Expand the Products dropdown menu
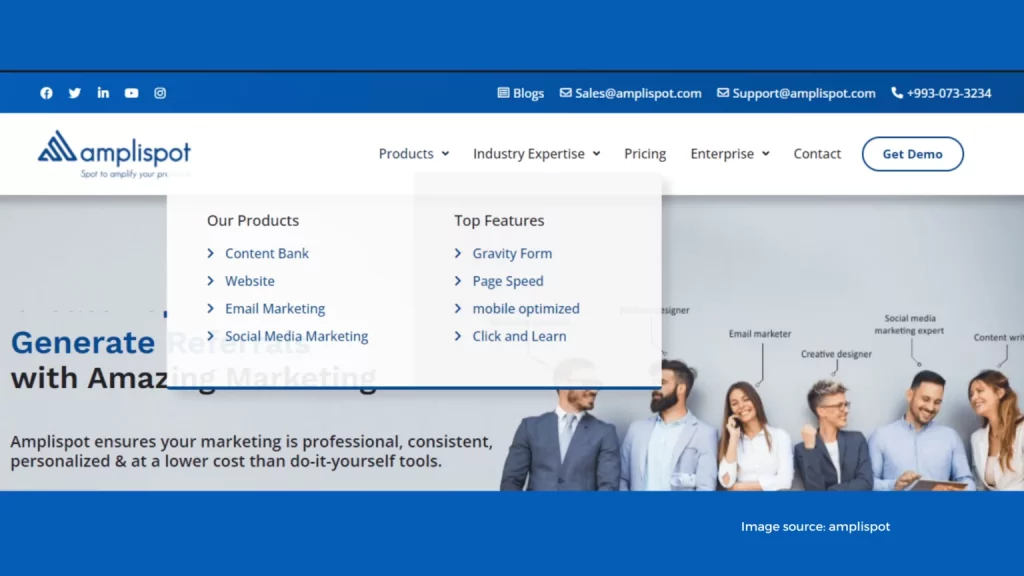 [414, 153]
